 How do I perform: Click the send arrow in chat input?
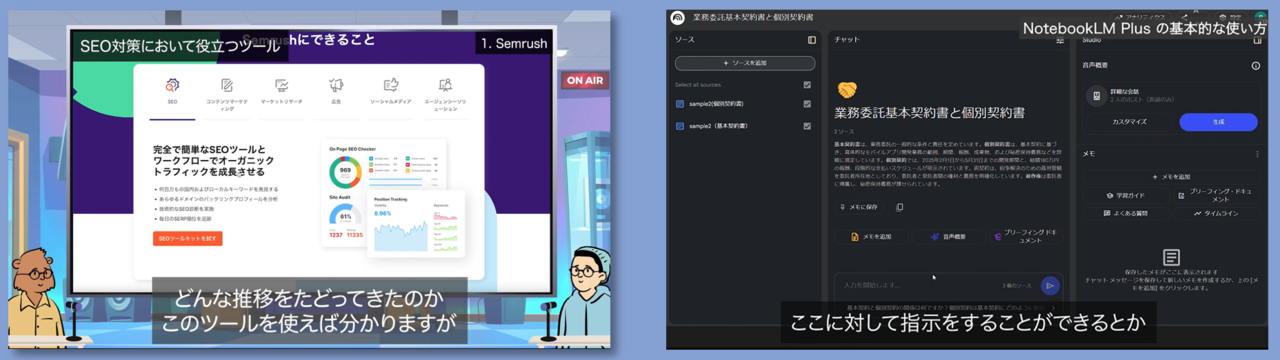click(1049, 285)
